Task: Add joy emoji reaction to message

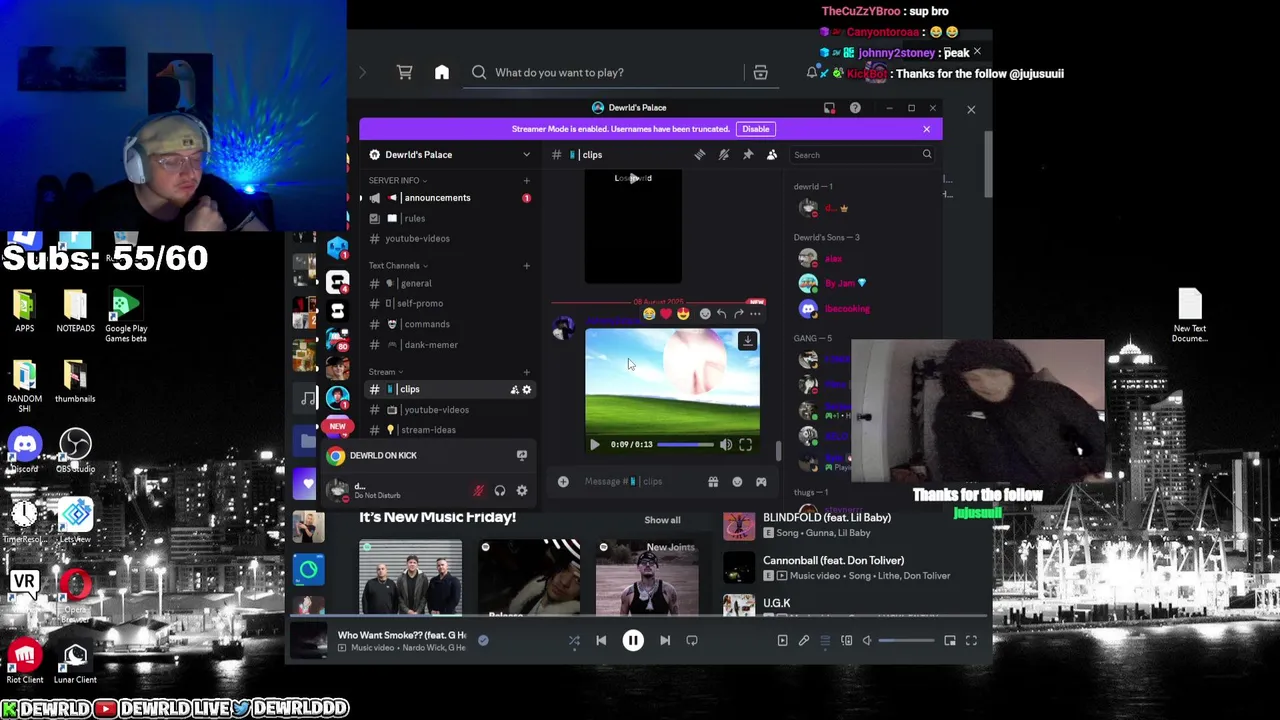Action: (x=649, y=314)
